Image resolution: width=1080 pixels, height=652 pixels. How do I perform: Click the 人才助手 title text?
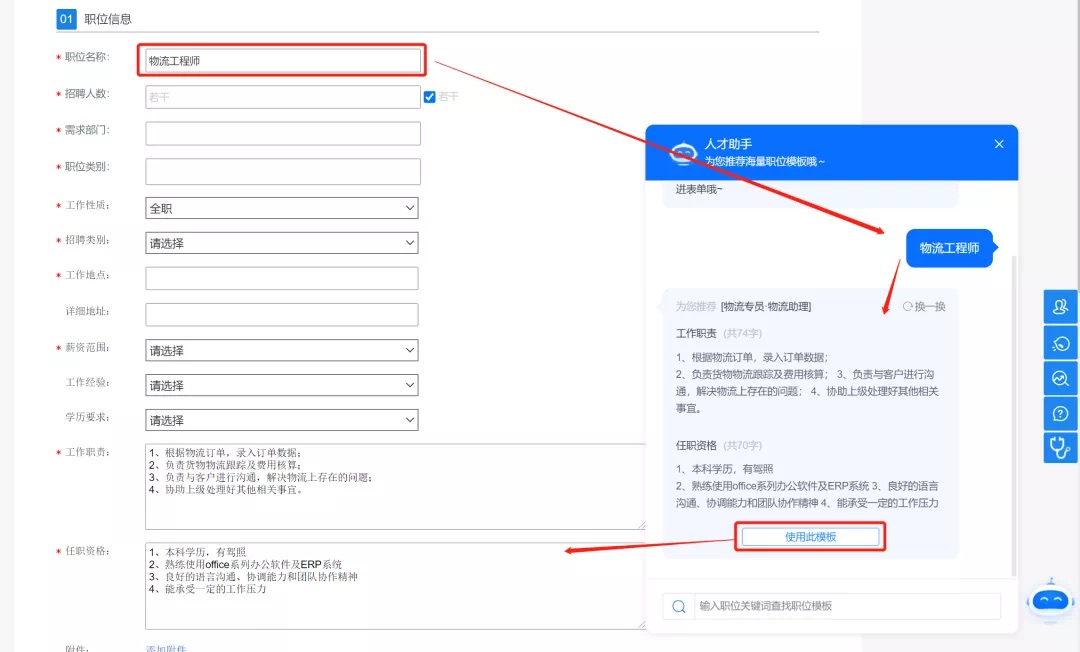click(x=728, y=144)
